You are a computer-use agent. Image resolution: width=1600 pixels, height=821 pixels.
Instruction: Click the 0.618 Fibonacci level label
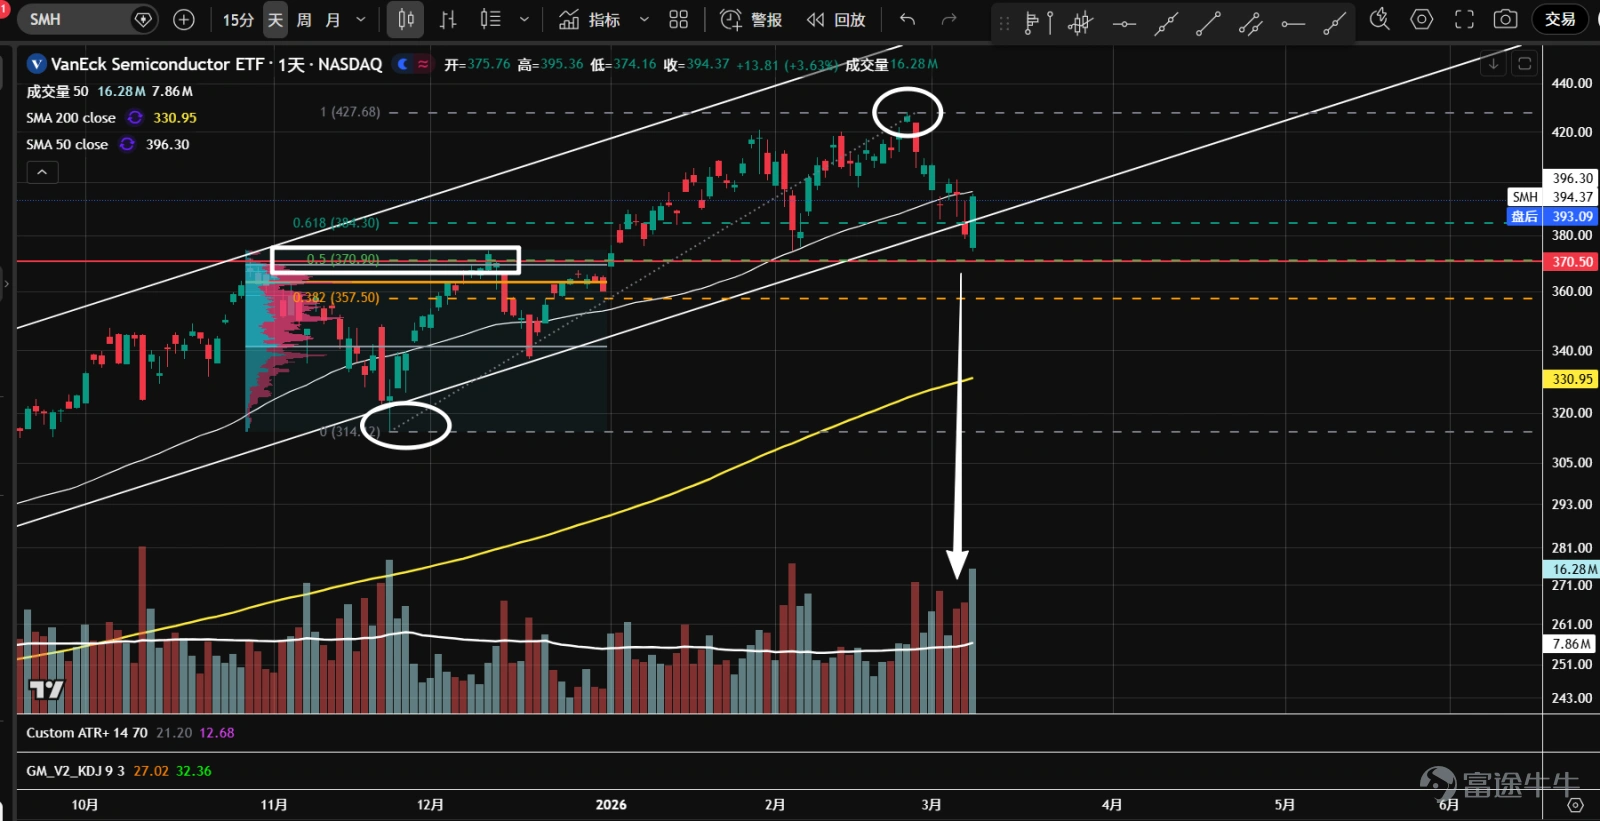pos(336,223)
